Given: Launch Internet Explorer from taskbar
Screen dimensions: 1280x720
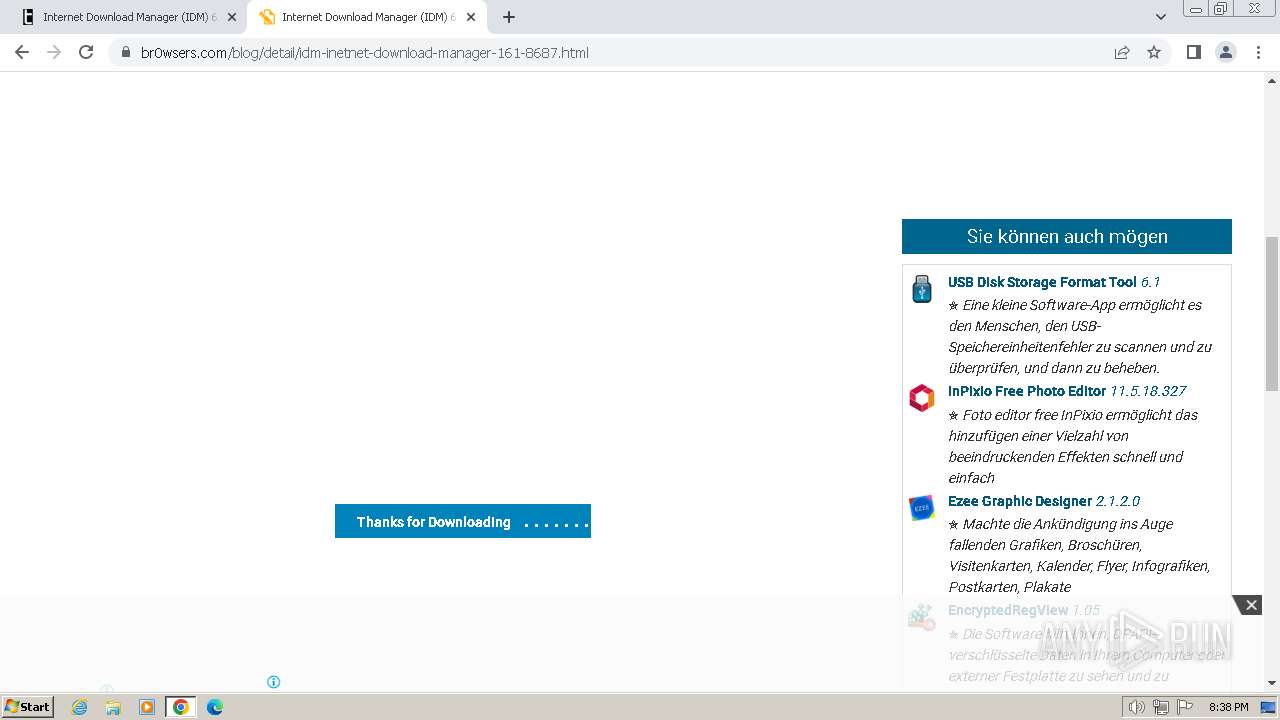Looking at the screenshot, I should coord(80,707).
